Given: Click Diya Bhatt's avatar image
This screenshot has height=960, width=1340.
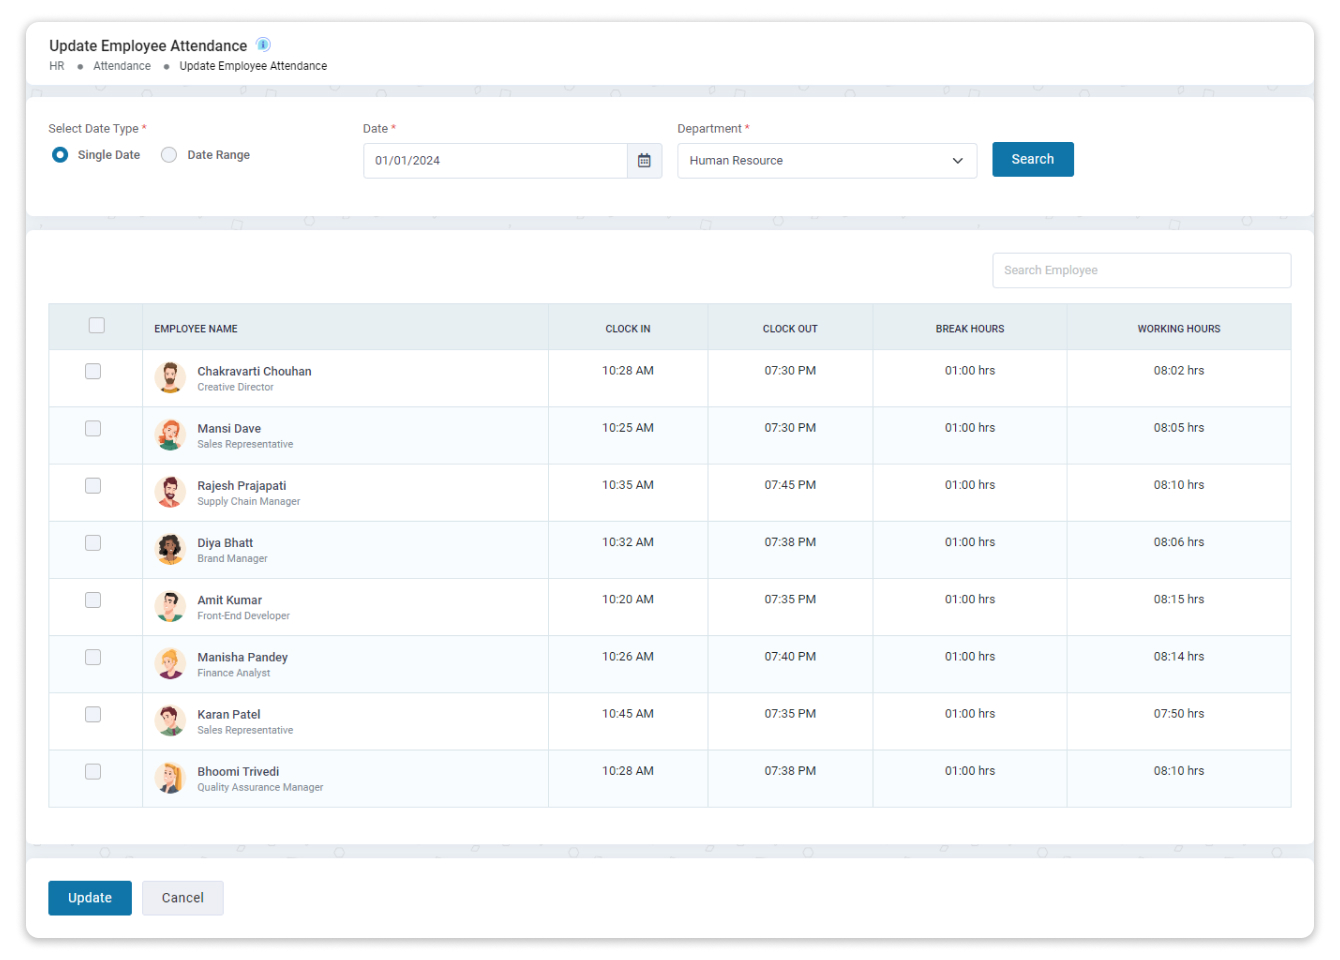Looking at the screenshot, I should click(170, 549).
